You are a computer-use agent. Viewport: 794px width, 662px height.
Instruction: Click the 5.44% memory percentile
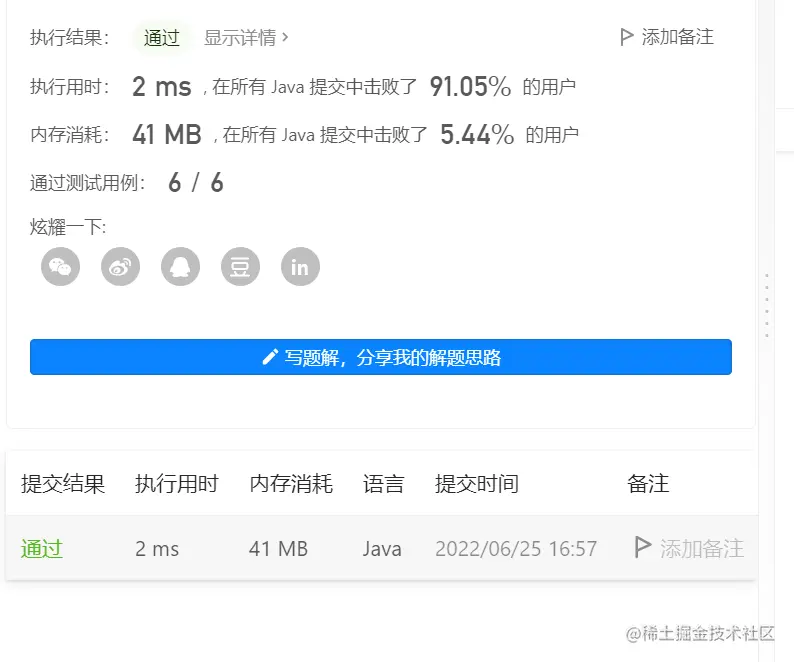coord(477,134)
